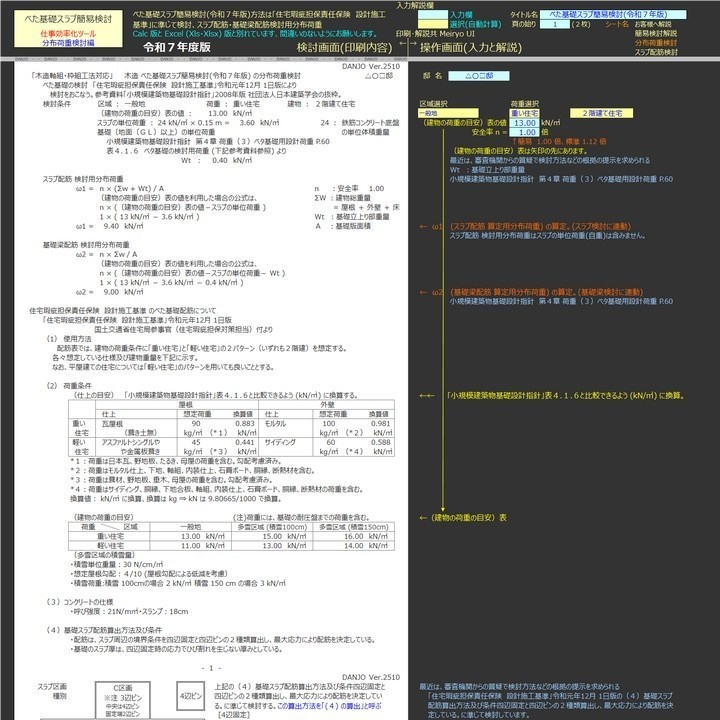Open the 区域選択 dropdown showing 一般地
Image resolution: width=720 pixels, height=720 pixels.
click(x=448, y=113)
